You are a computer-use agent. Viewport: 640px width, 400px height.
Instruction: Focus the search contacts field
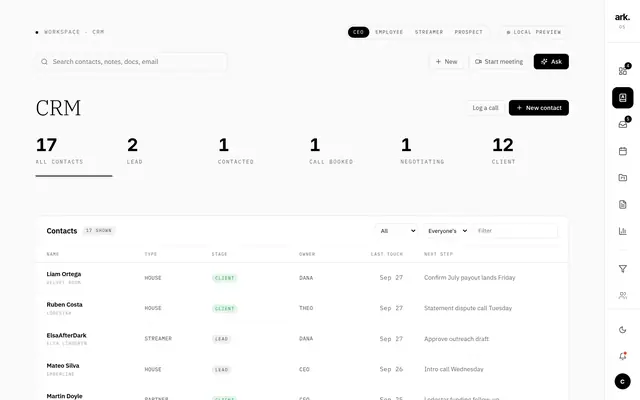click(x=131, y=62)
